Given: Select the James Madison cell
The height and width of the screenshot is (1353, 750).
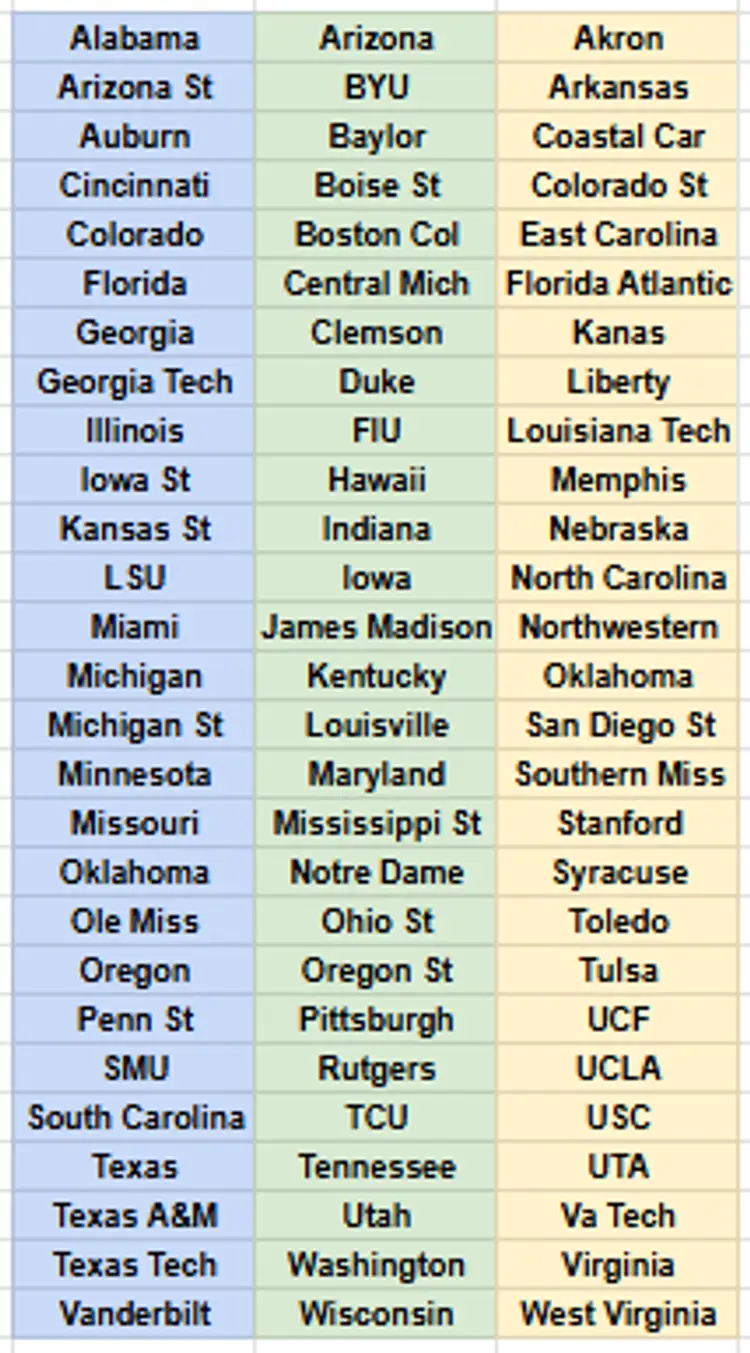Looking at the screenshot, I should coord(376,626).
